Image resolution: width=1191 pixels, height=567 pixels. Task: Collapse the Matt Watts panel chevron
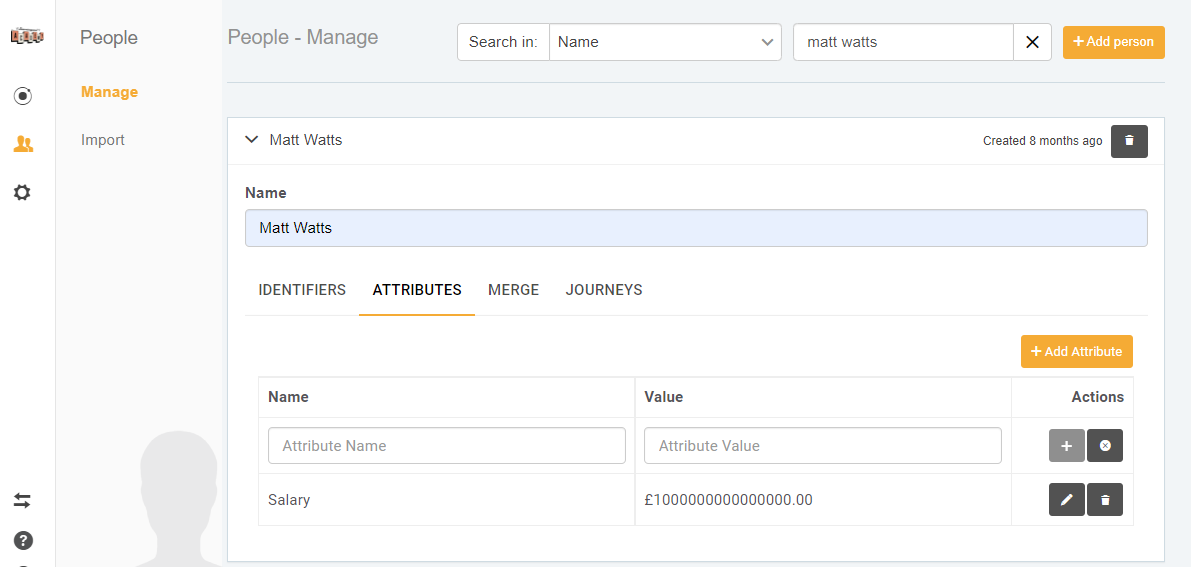click(252, 140)
